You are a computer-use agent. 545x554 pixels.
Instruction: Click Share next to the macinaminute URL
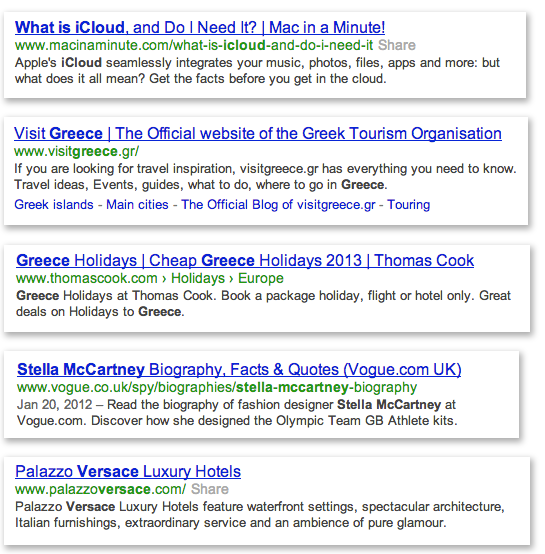pos(397,45)
